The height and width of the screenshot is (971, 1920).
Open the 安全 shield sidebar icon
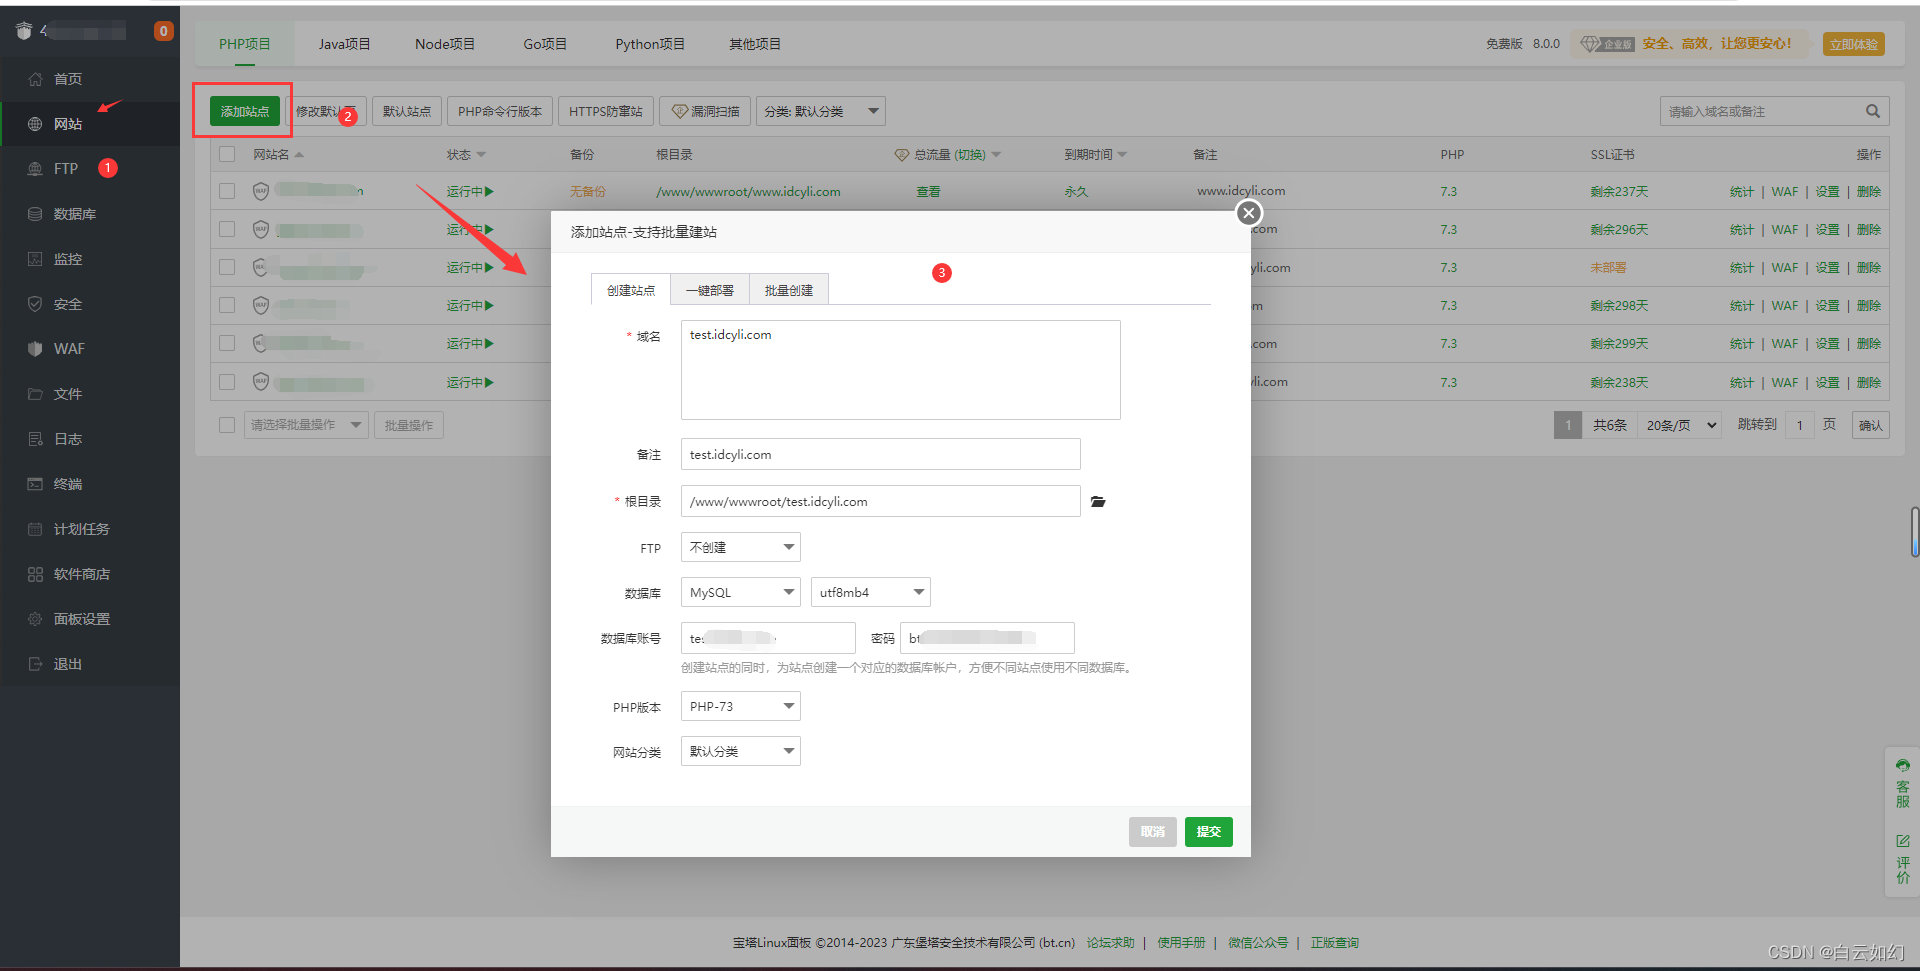pos(35,304)
